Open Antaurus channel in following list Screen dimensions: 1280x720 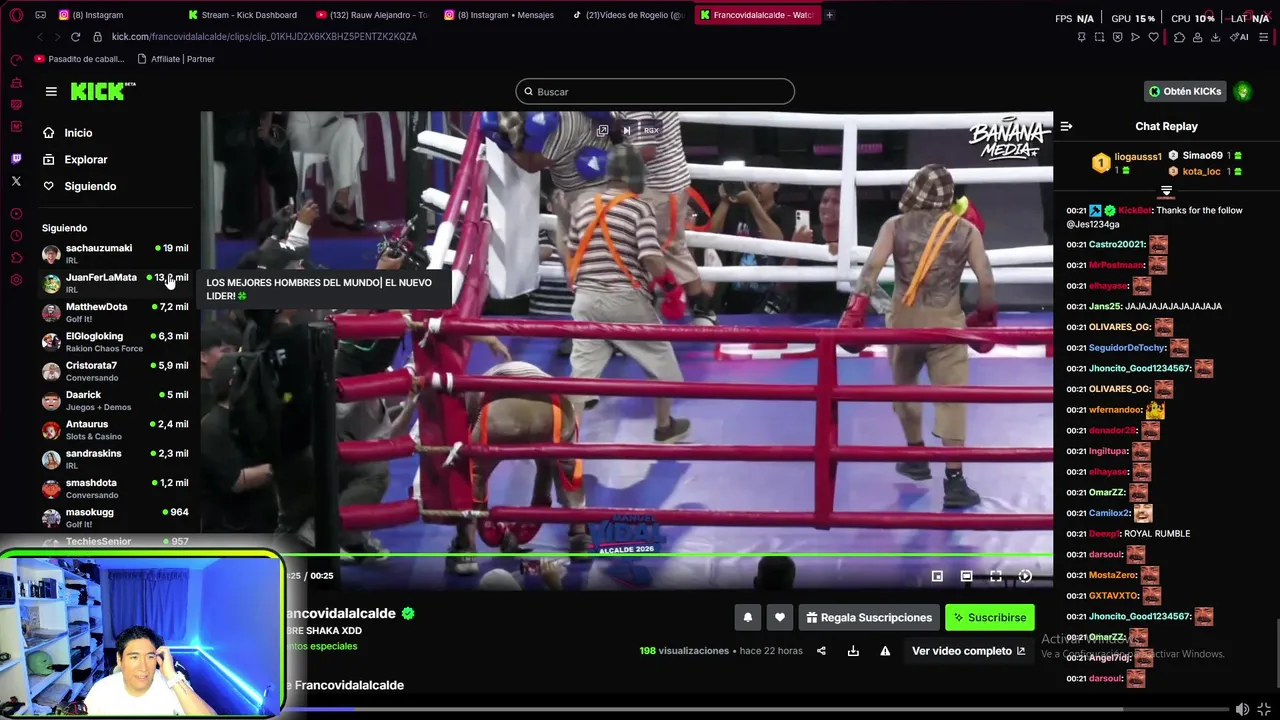[115, 429]
